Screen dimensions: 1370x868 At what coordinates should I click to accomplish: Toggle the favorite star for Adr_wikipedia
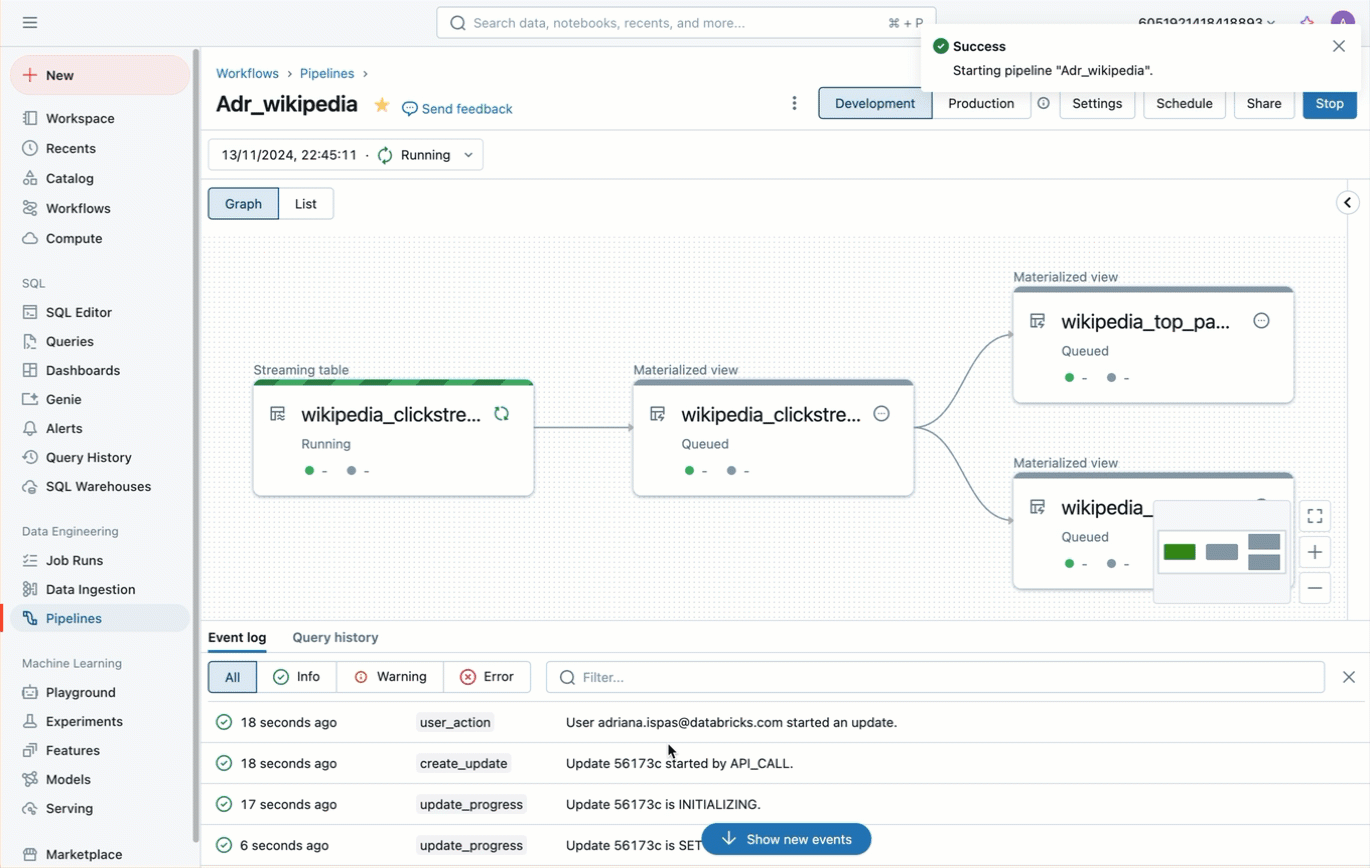point(381,105)
